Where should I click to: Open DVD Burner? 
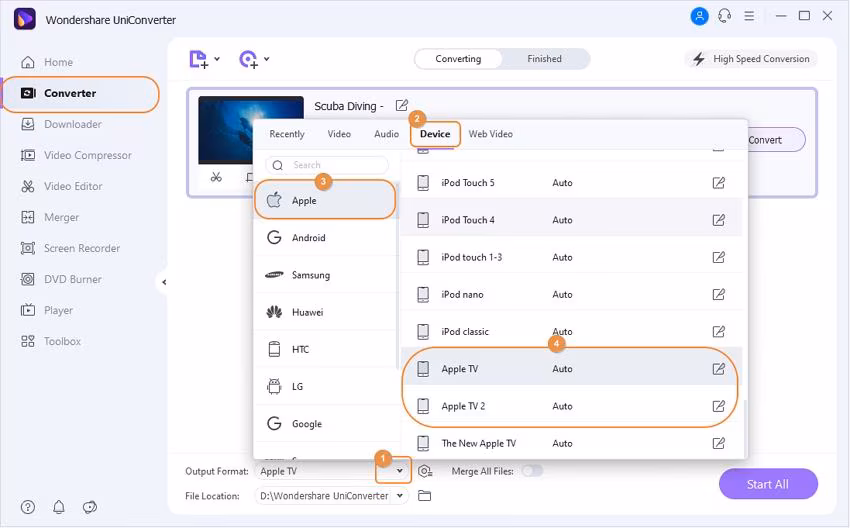point(61,279)
